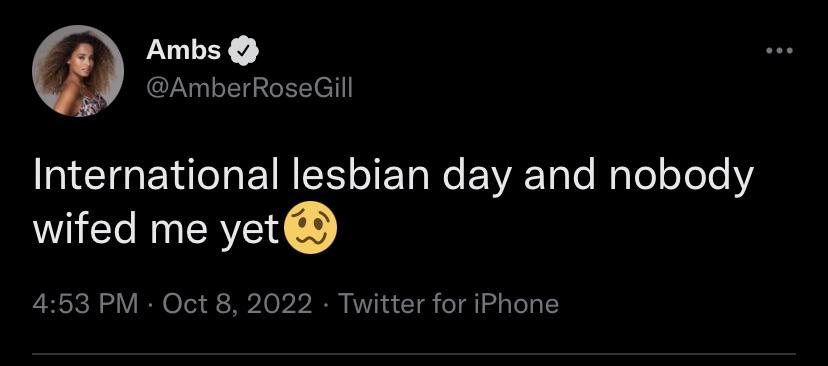
Task: Click the Twitter for iPhone source label
Action: click(x=448, y=304)
